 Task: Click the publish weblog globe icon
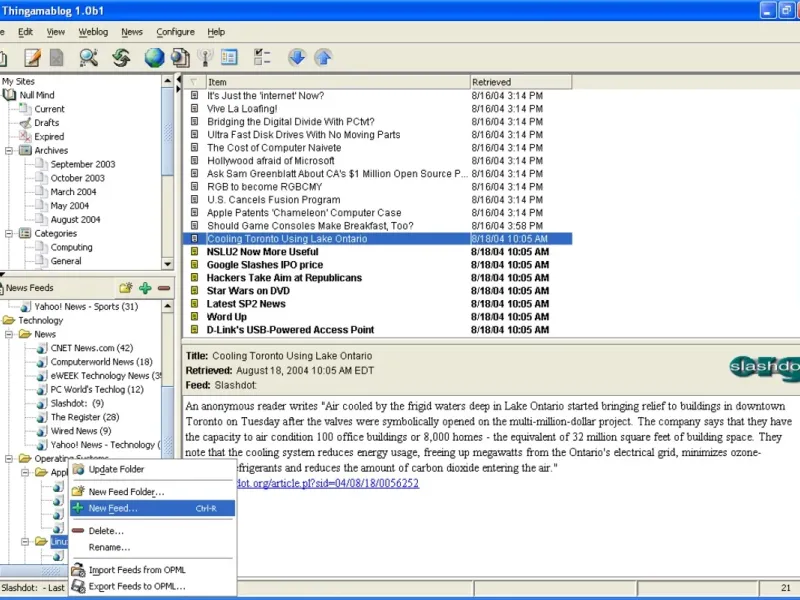(x=154, y=58)
